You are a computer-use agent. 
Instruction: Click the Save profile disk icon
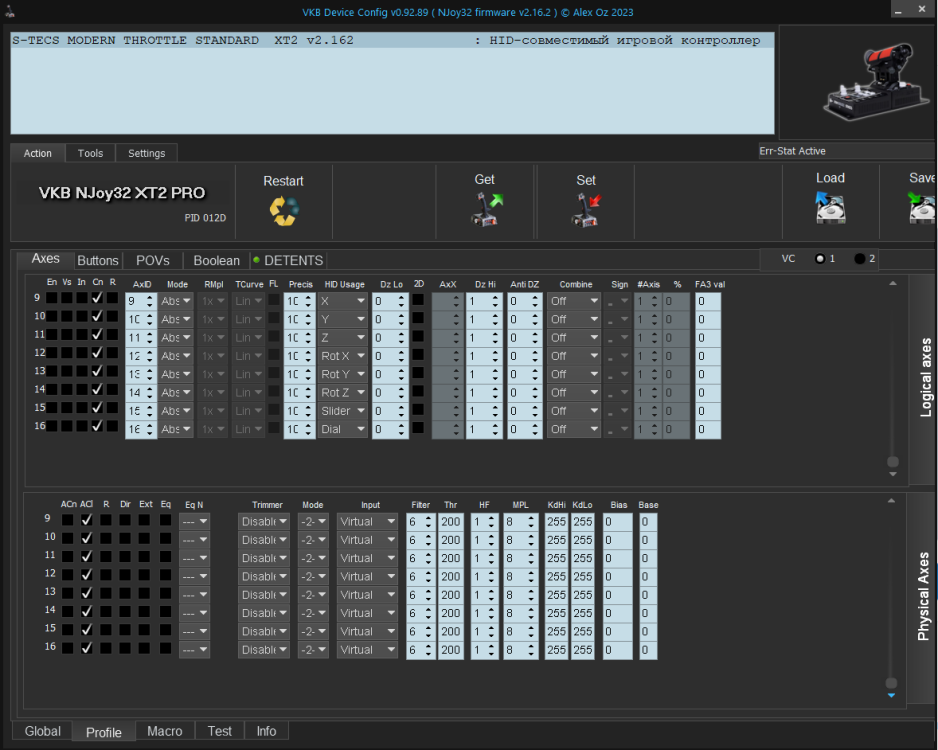921,208
